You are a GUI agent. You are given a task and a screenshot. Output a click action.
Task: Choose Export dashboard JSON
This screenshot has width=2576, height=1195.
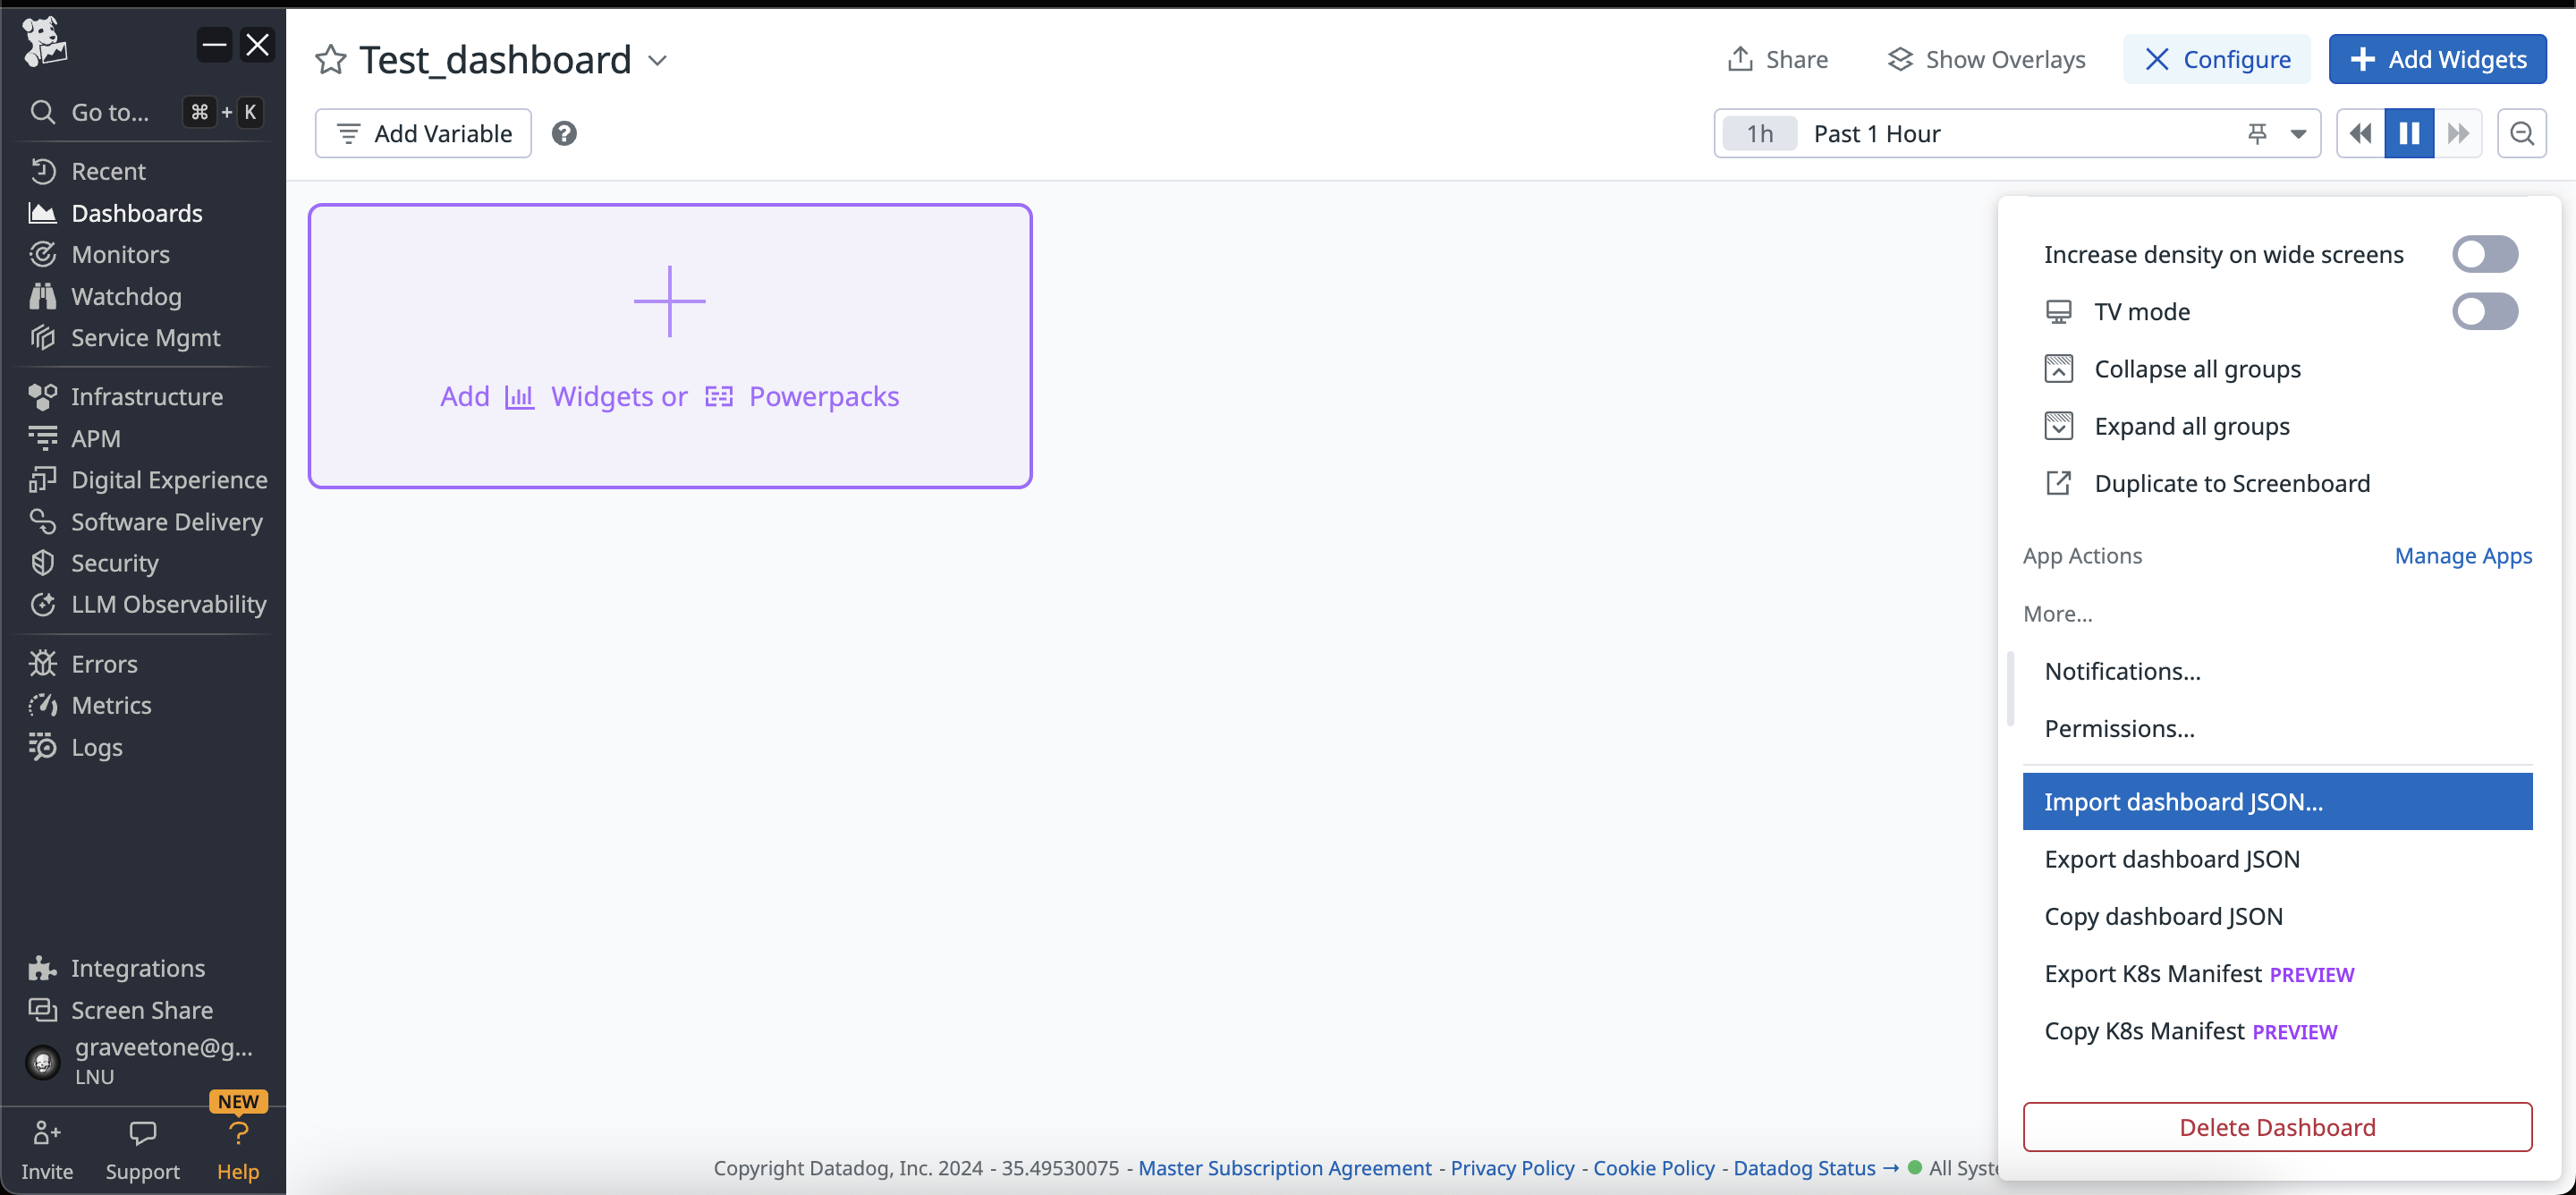coord(2171,859)
